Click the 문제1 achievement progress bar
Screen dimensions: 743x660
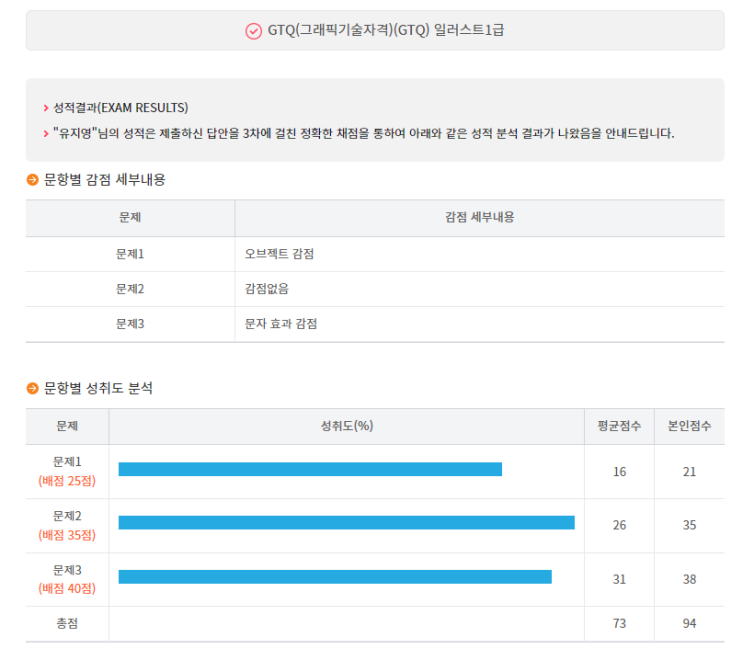pyautogui.click(x=310, y=469)
